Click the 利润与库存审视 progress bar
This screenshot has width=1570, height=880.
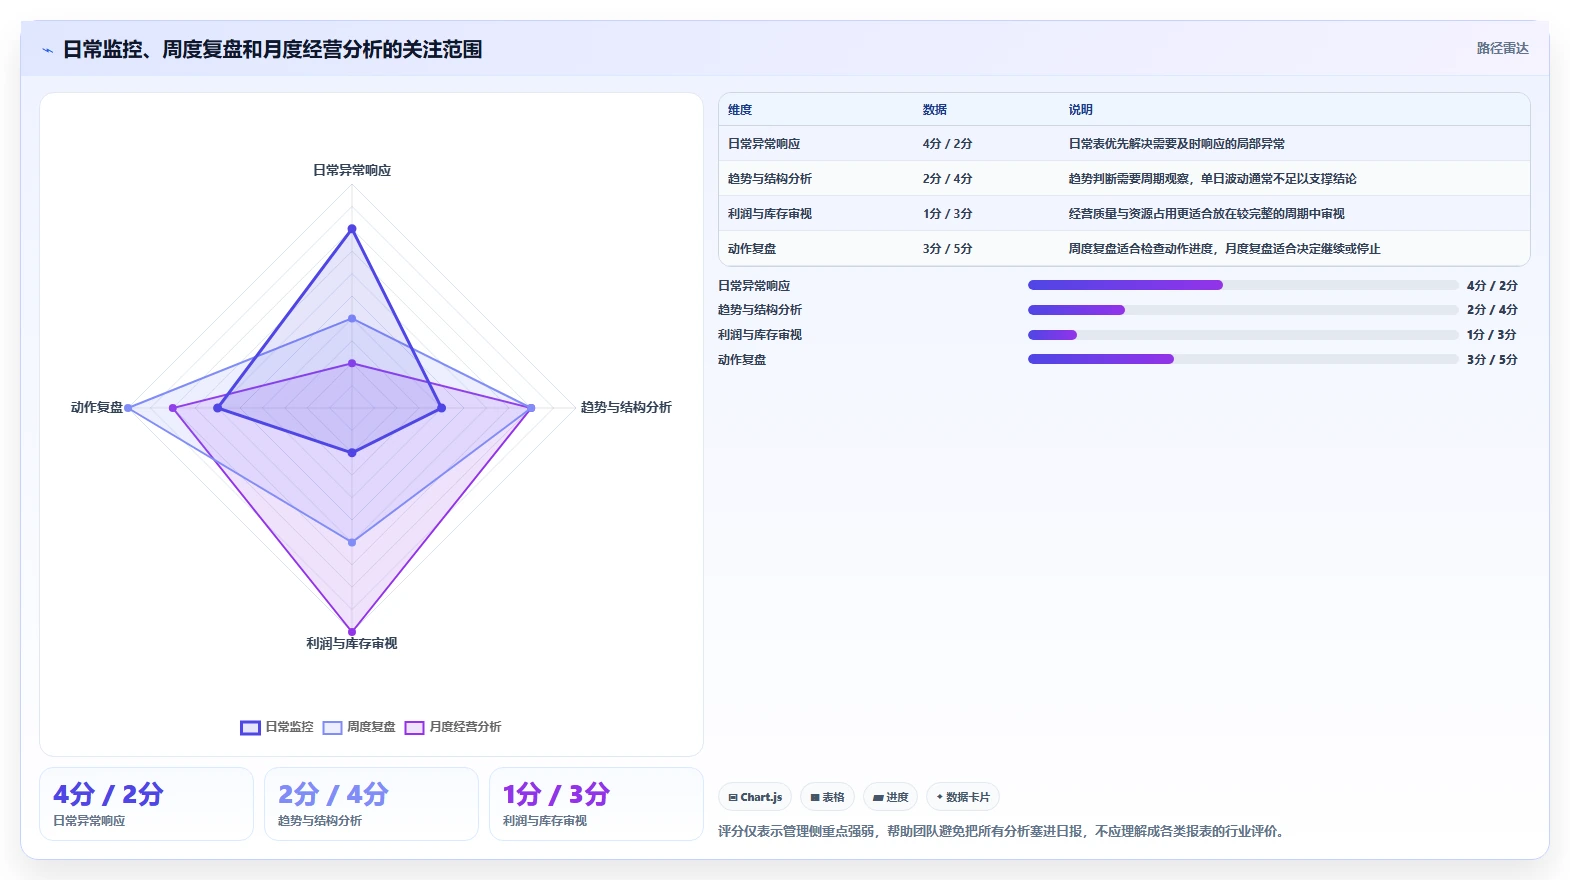tap(1243, 335)
